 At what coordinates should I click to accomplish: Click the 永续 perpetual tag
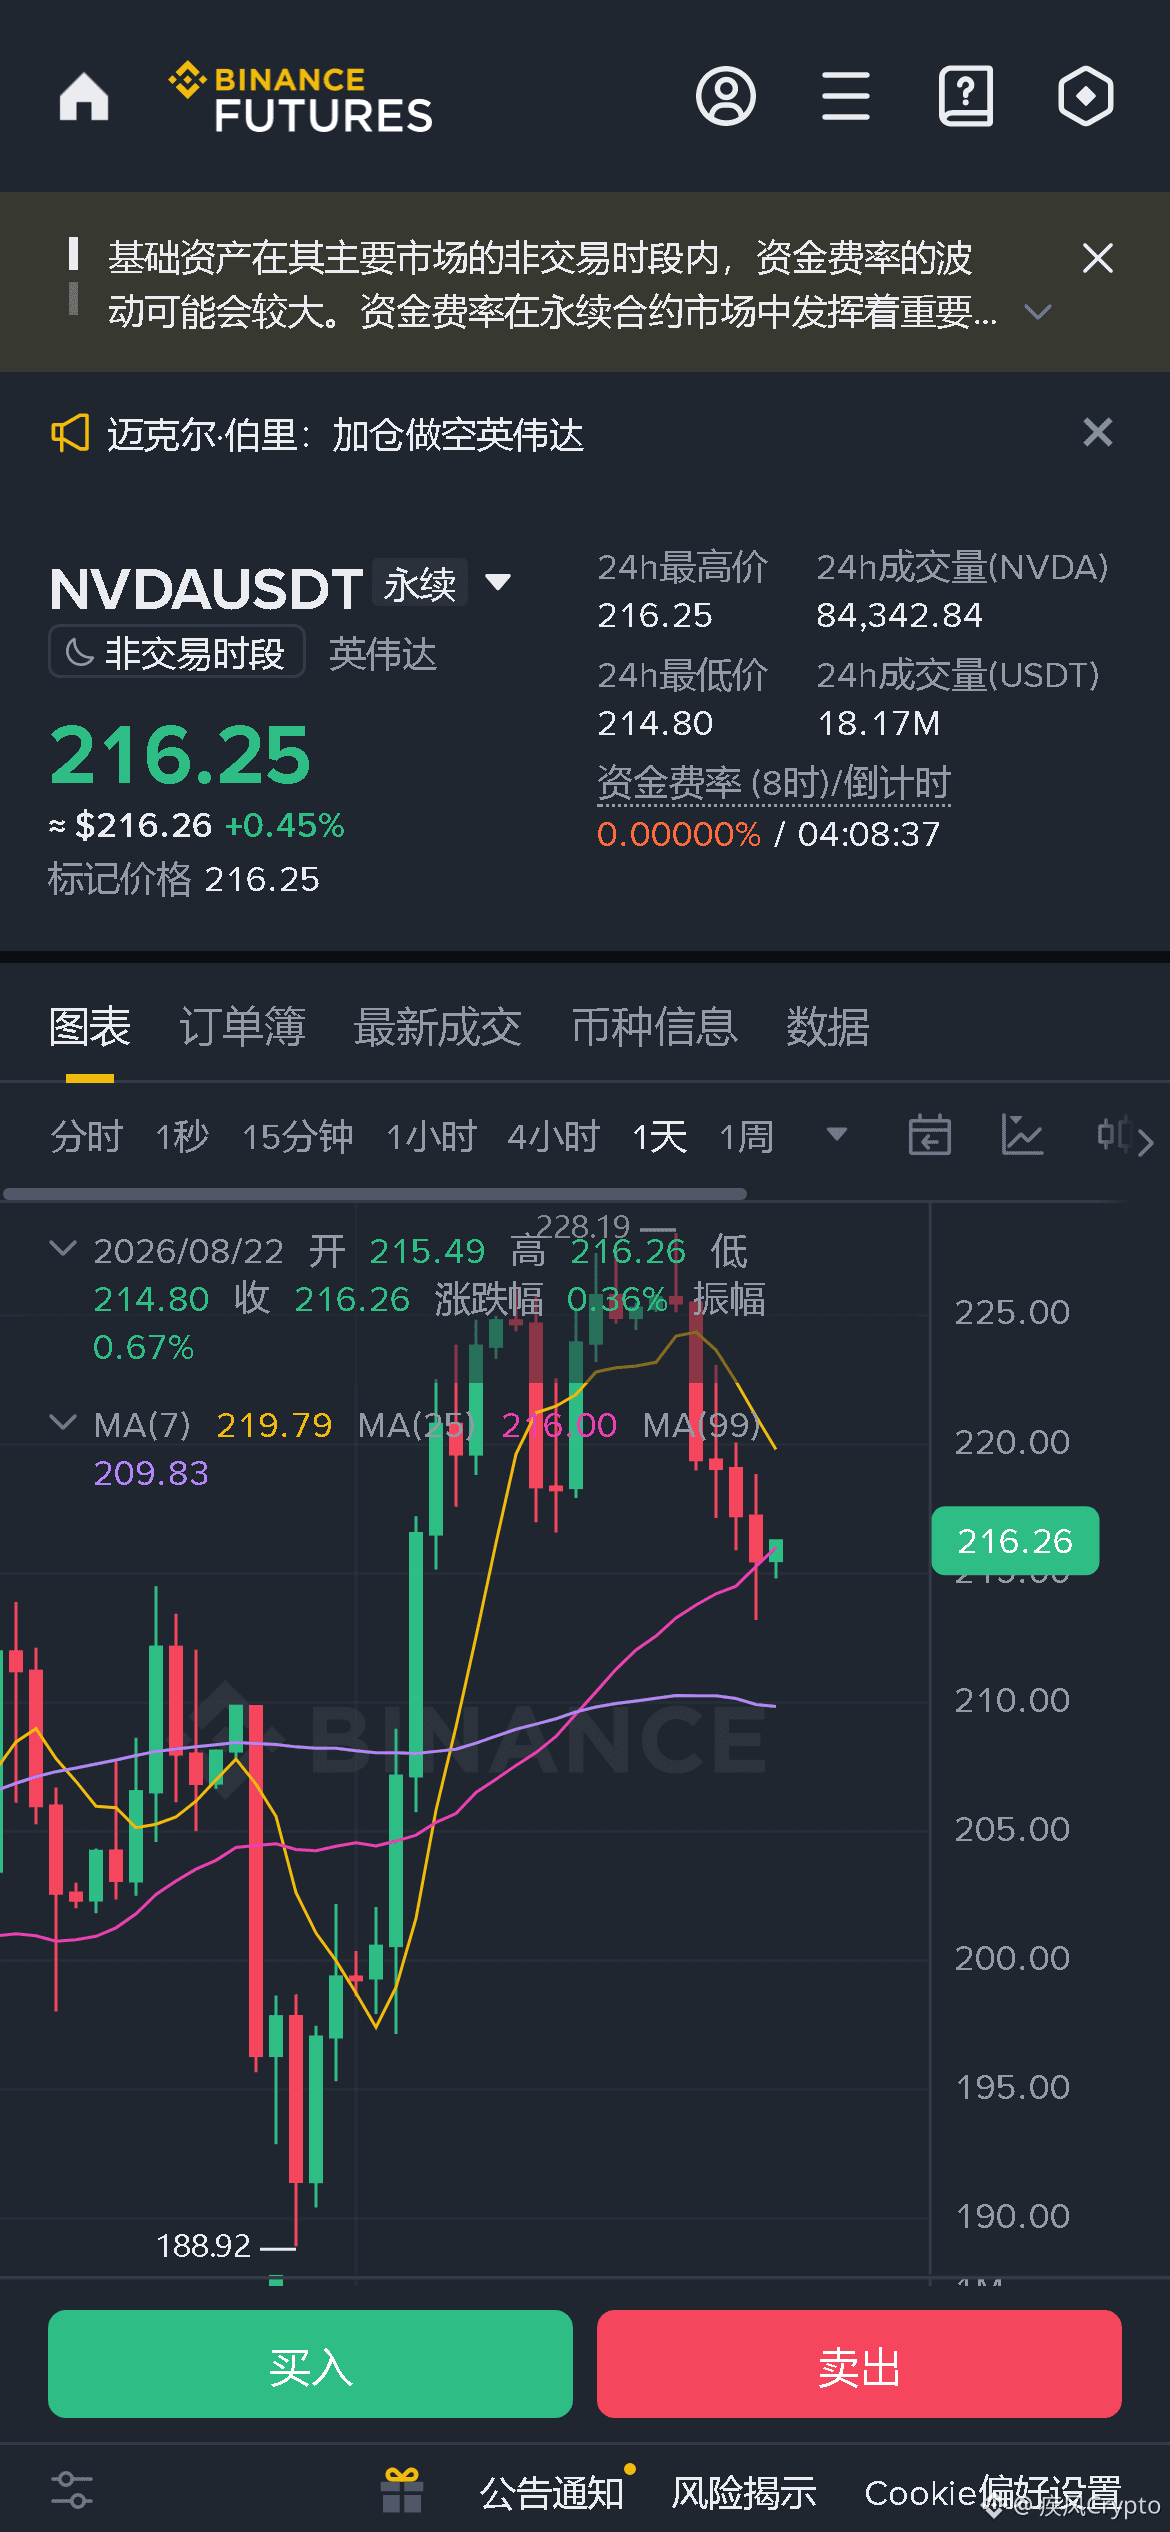coord(420,583)
